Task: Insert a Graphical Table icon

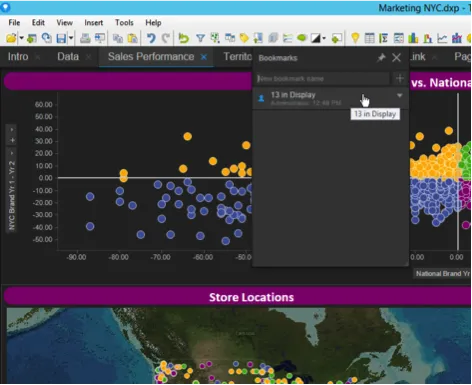Action: point(399,38)
